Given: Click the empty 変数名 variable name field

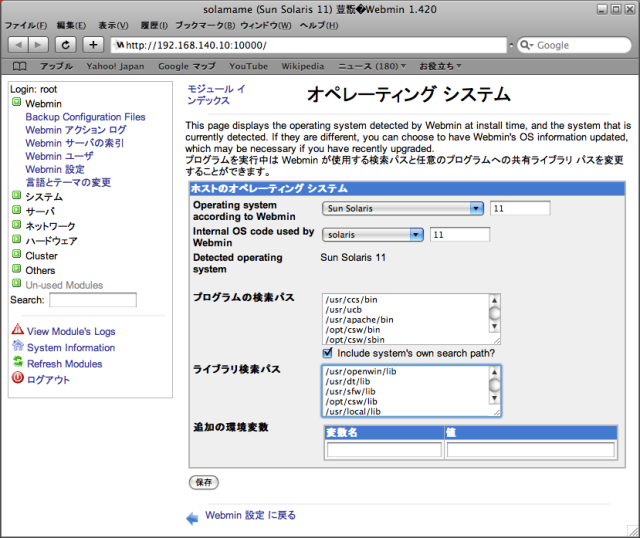Looking at the screenshot, I should (384, 450).
